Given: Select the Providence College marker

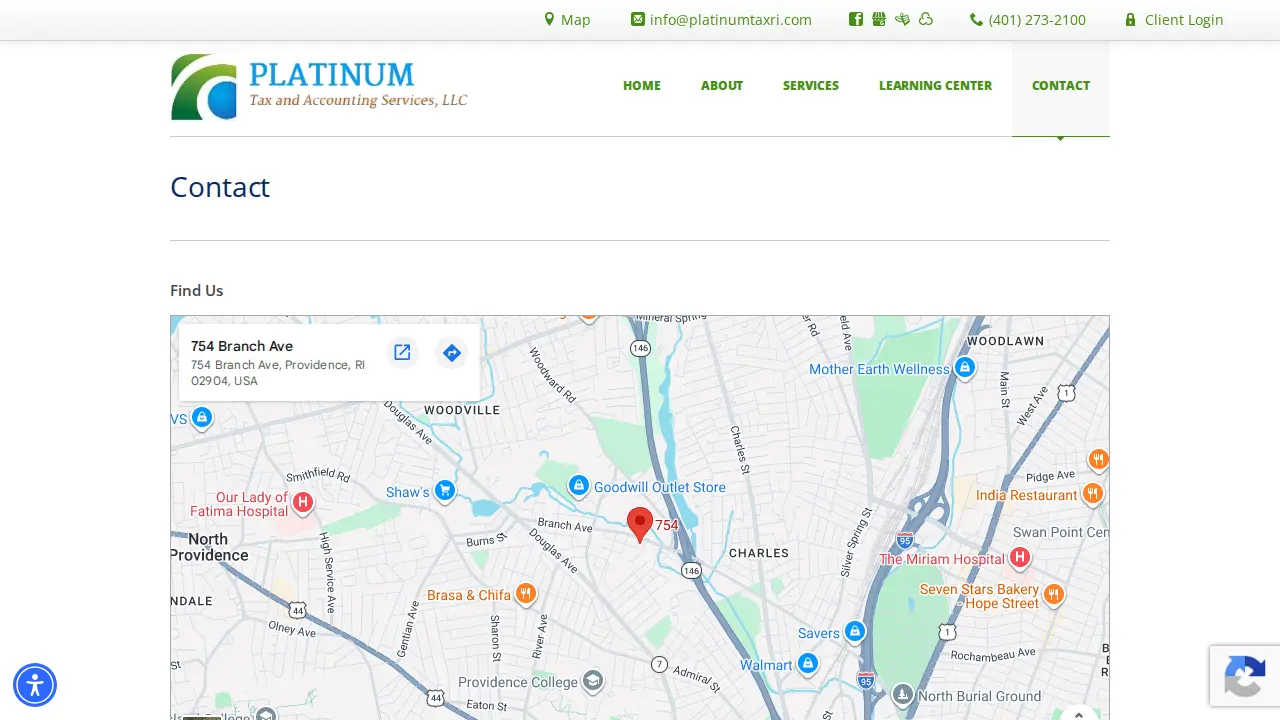Looking at the screenshot, I should click(593, 681).
